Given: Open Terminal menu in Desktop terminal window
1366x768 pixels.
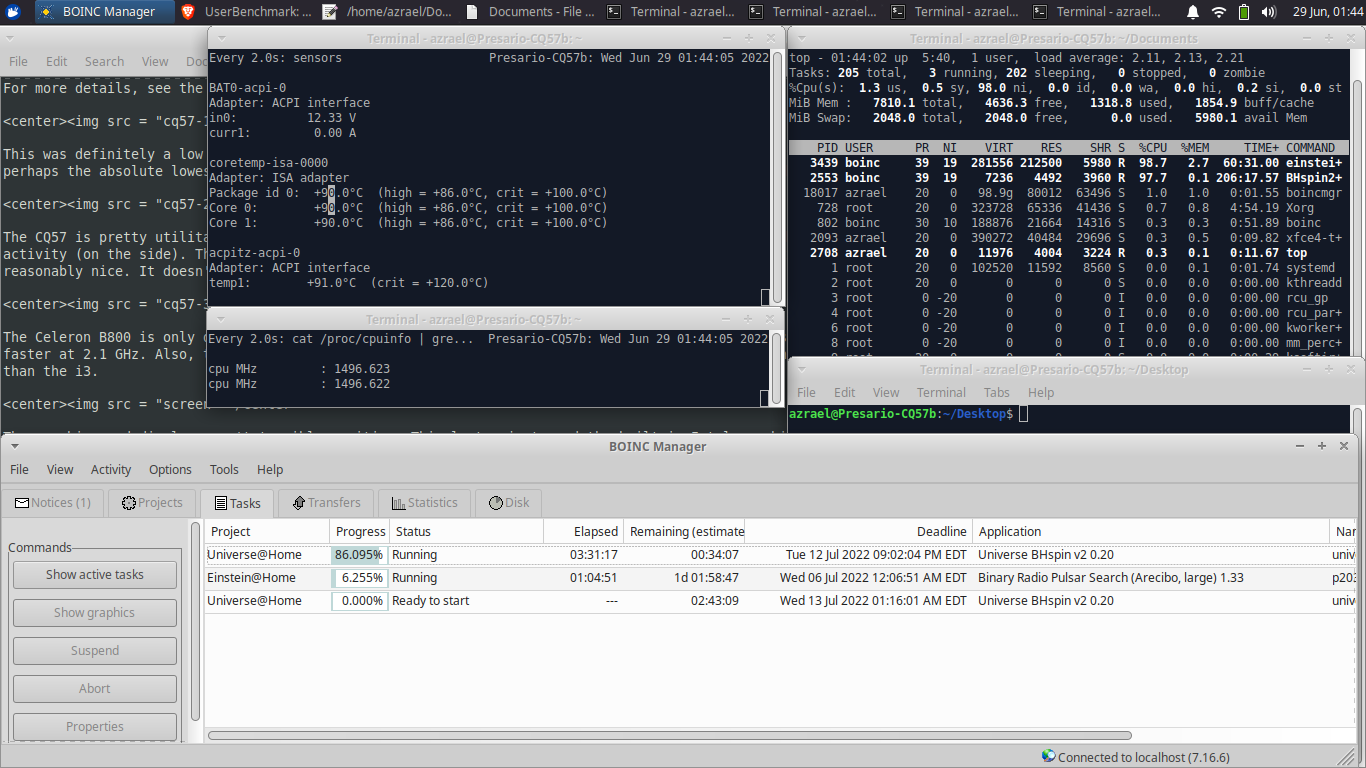Looking at the screenshot, I should [941, 392].
